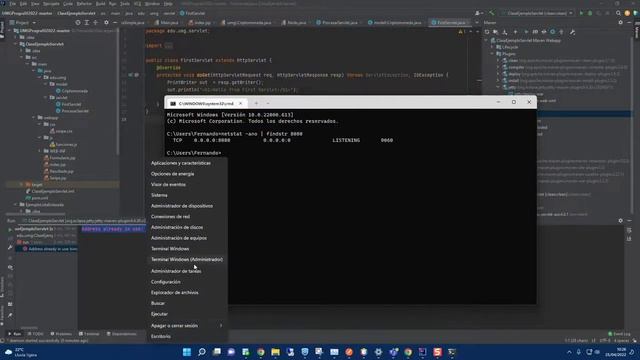The height and width of the screenshot is (360, 640).
Task: Open Build menu in IntelliJ
Action: [100, 4]
